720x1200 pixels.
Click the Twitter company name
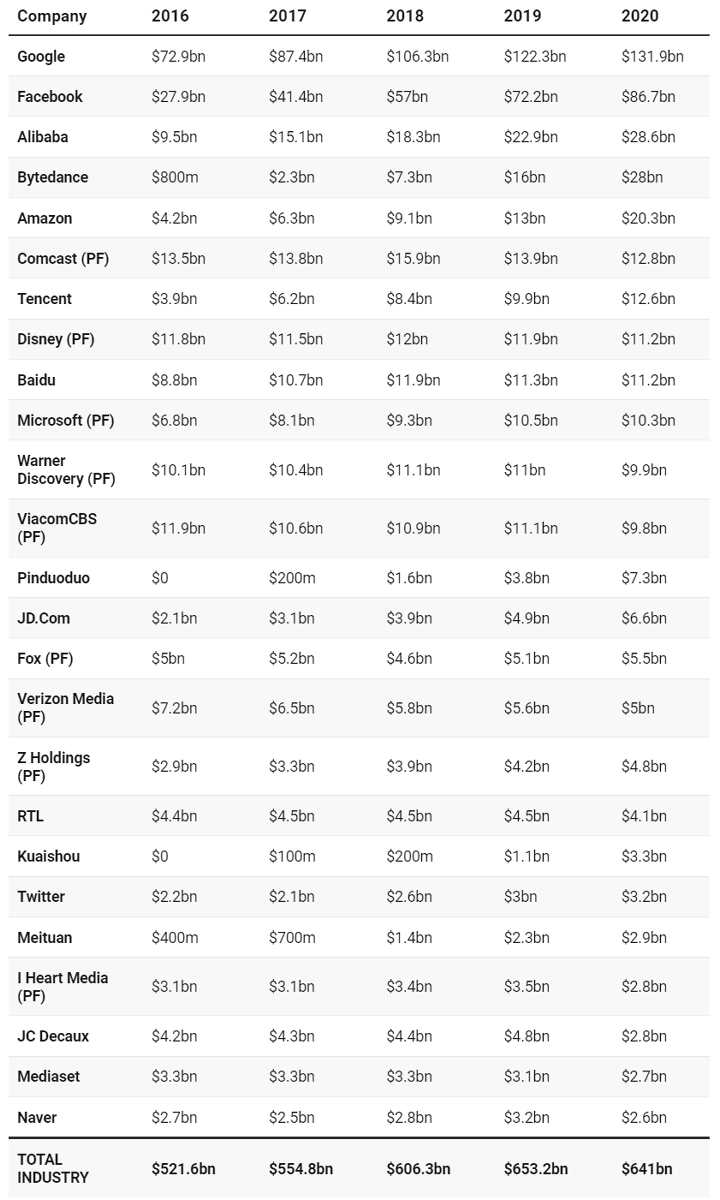click(x=41, y=896)
